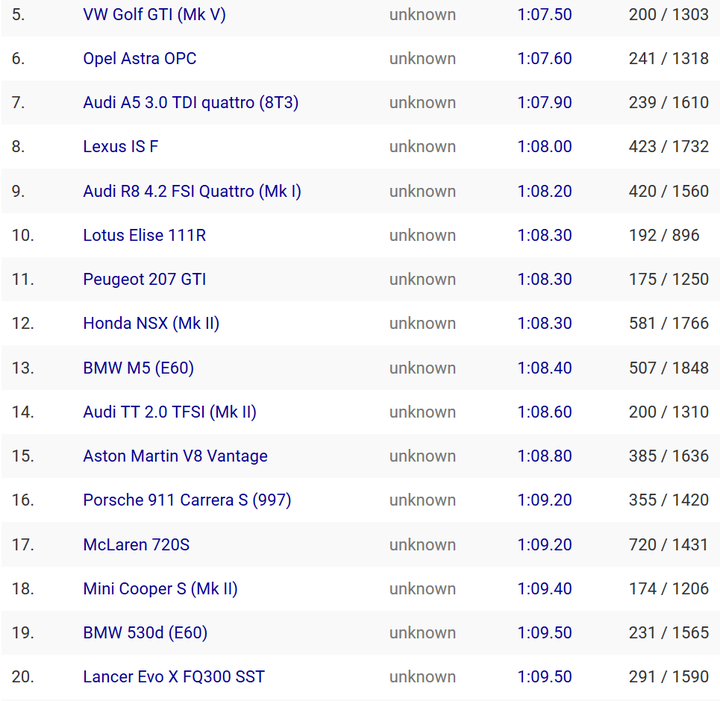
Task: Click Opel Astra OPC lap time 1:07.60
Action: tap(545, 59)
